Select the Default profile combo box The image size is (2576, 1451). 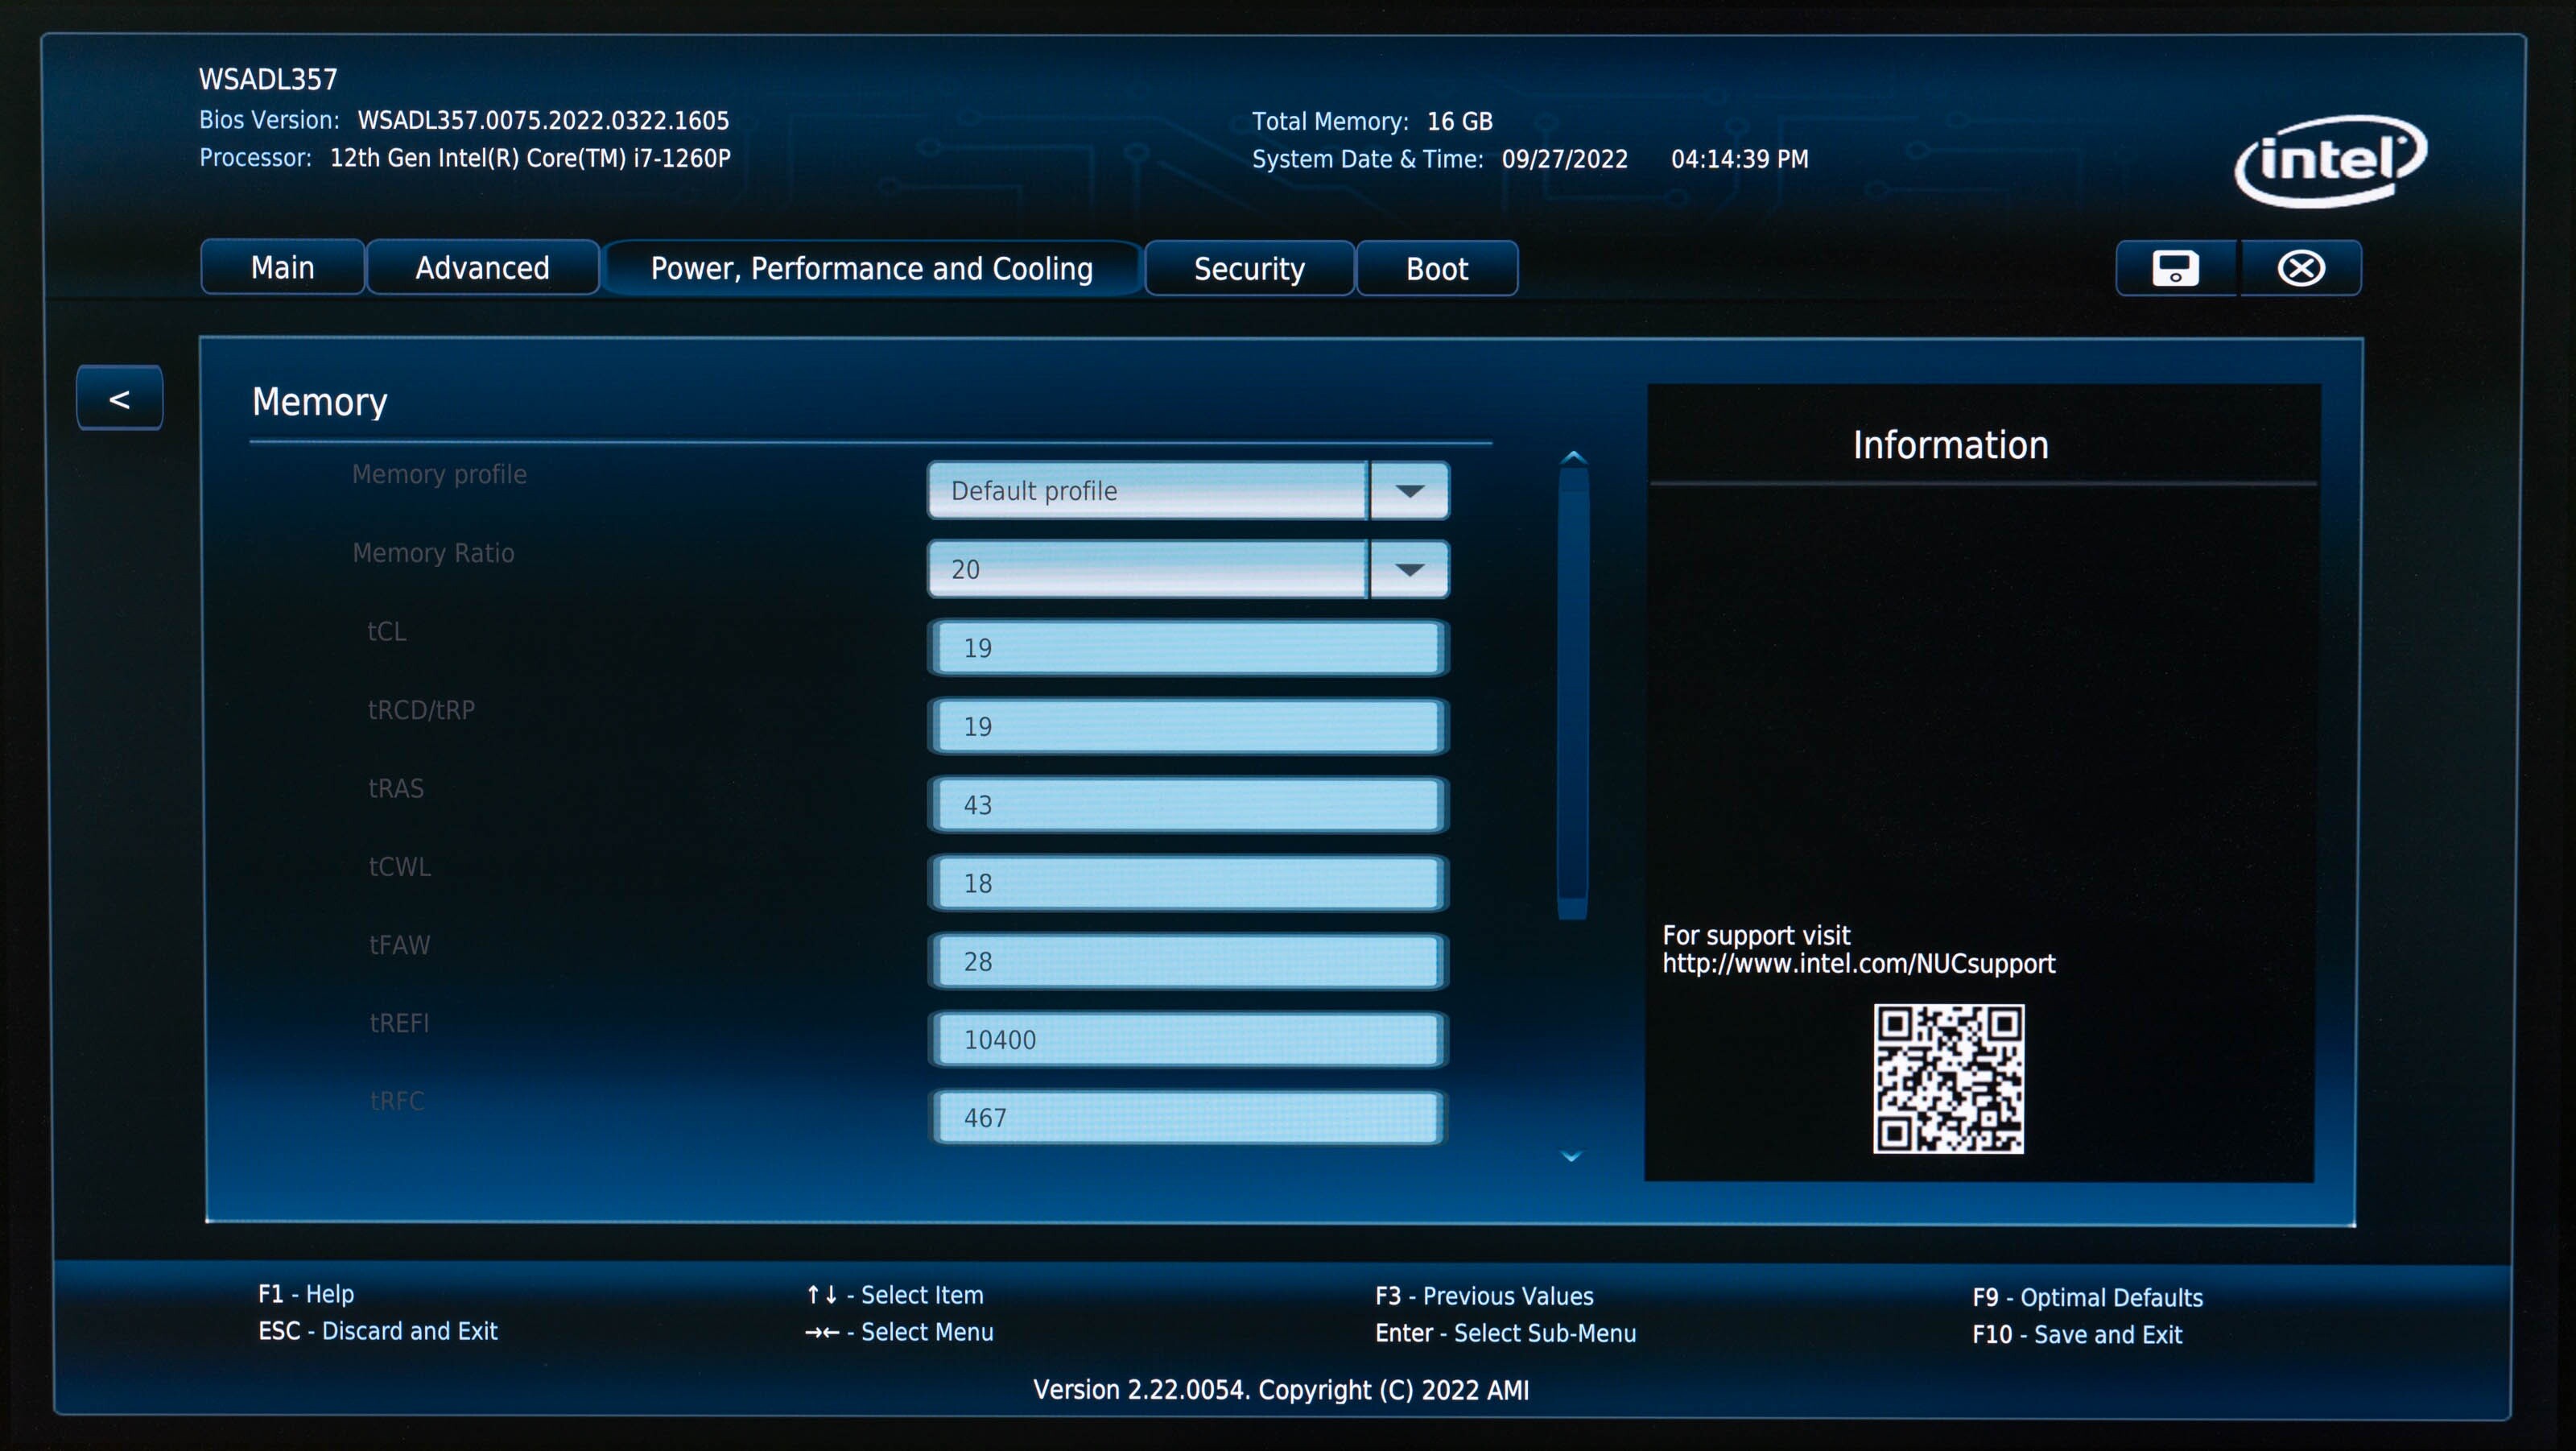(x=1146, y=491)
